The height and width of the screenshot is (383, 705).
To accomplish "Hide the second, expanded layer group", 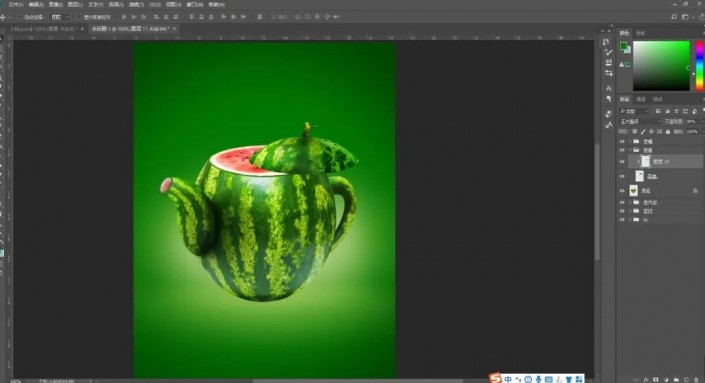I will point(622,150).
